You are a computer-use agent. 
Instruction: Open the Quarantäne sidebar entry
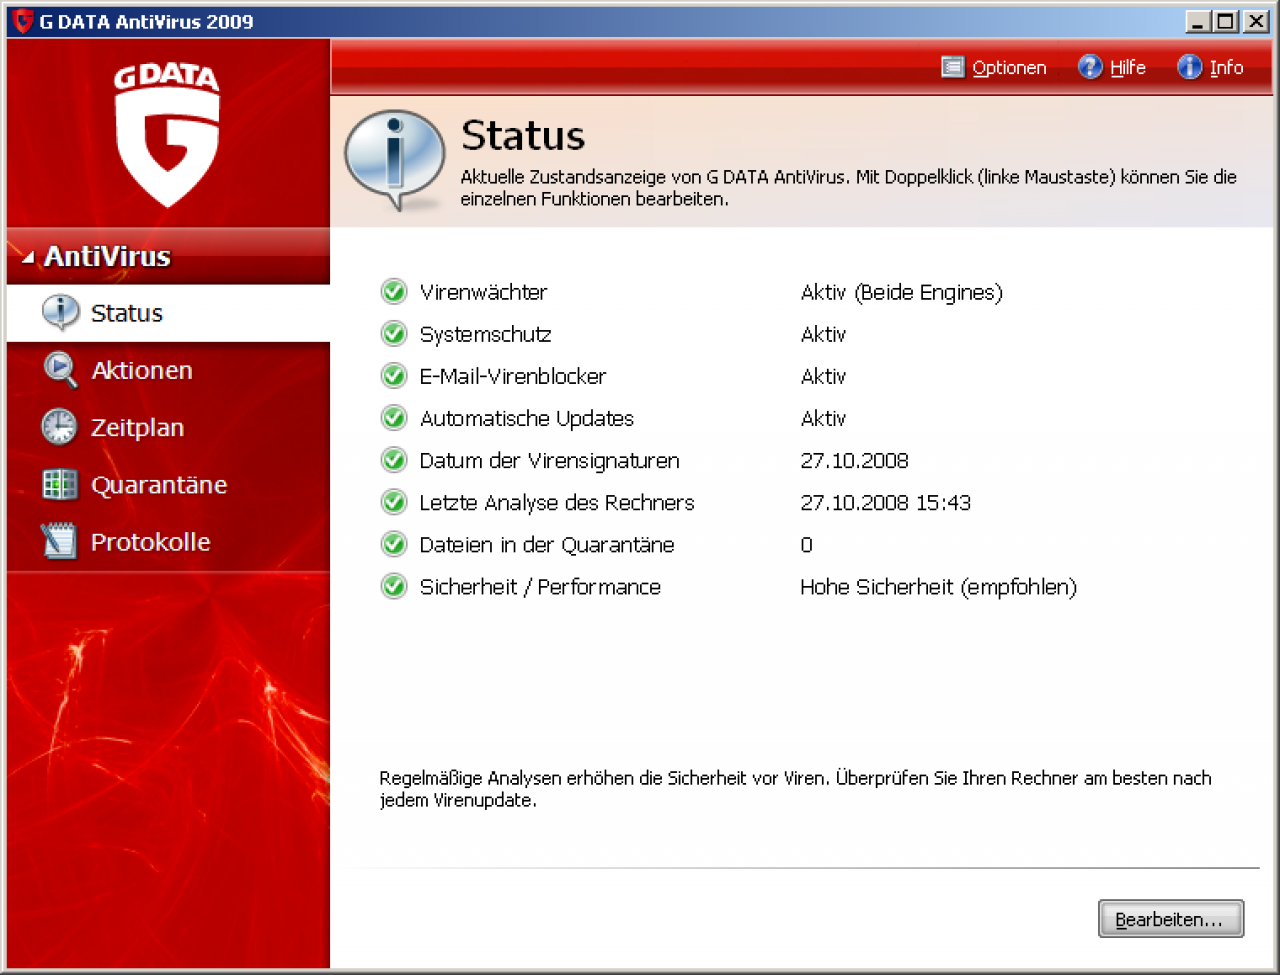coord(168,485)
